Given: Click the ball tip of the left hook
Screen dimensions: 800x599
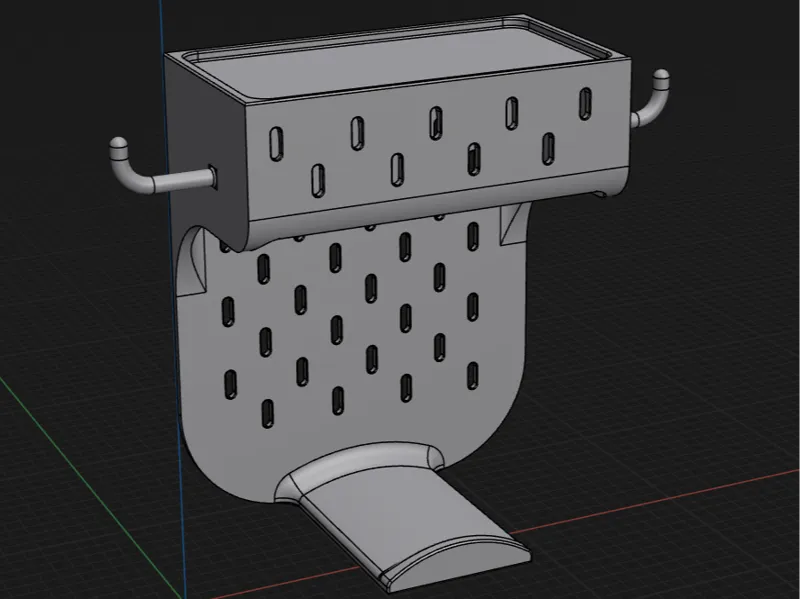Looking at the screenshot, I should click(x=118, y=144).
